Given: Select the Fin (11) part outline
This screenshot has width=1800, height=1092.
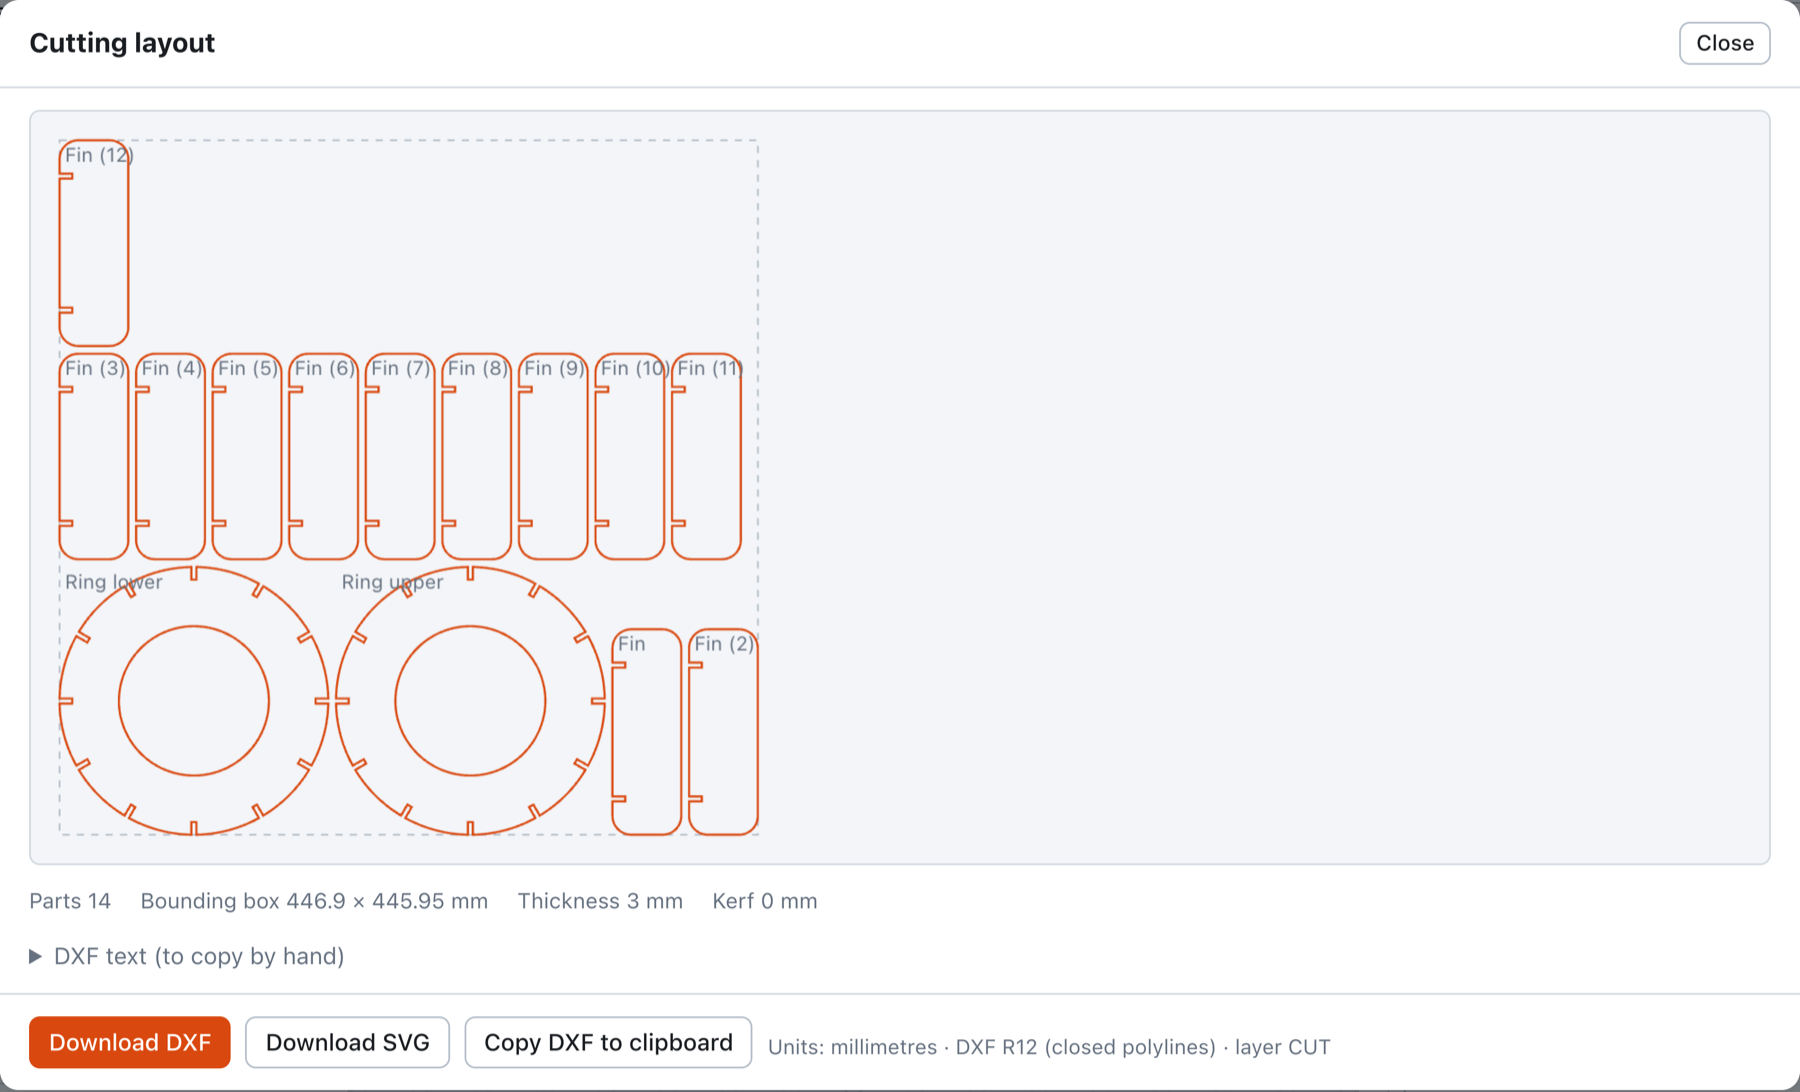Looking at the screenshot, I should pyautogui.click(x=706, y=456).
